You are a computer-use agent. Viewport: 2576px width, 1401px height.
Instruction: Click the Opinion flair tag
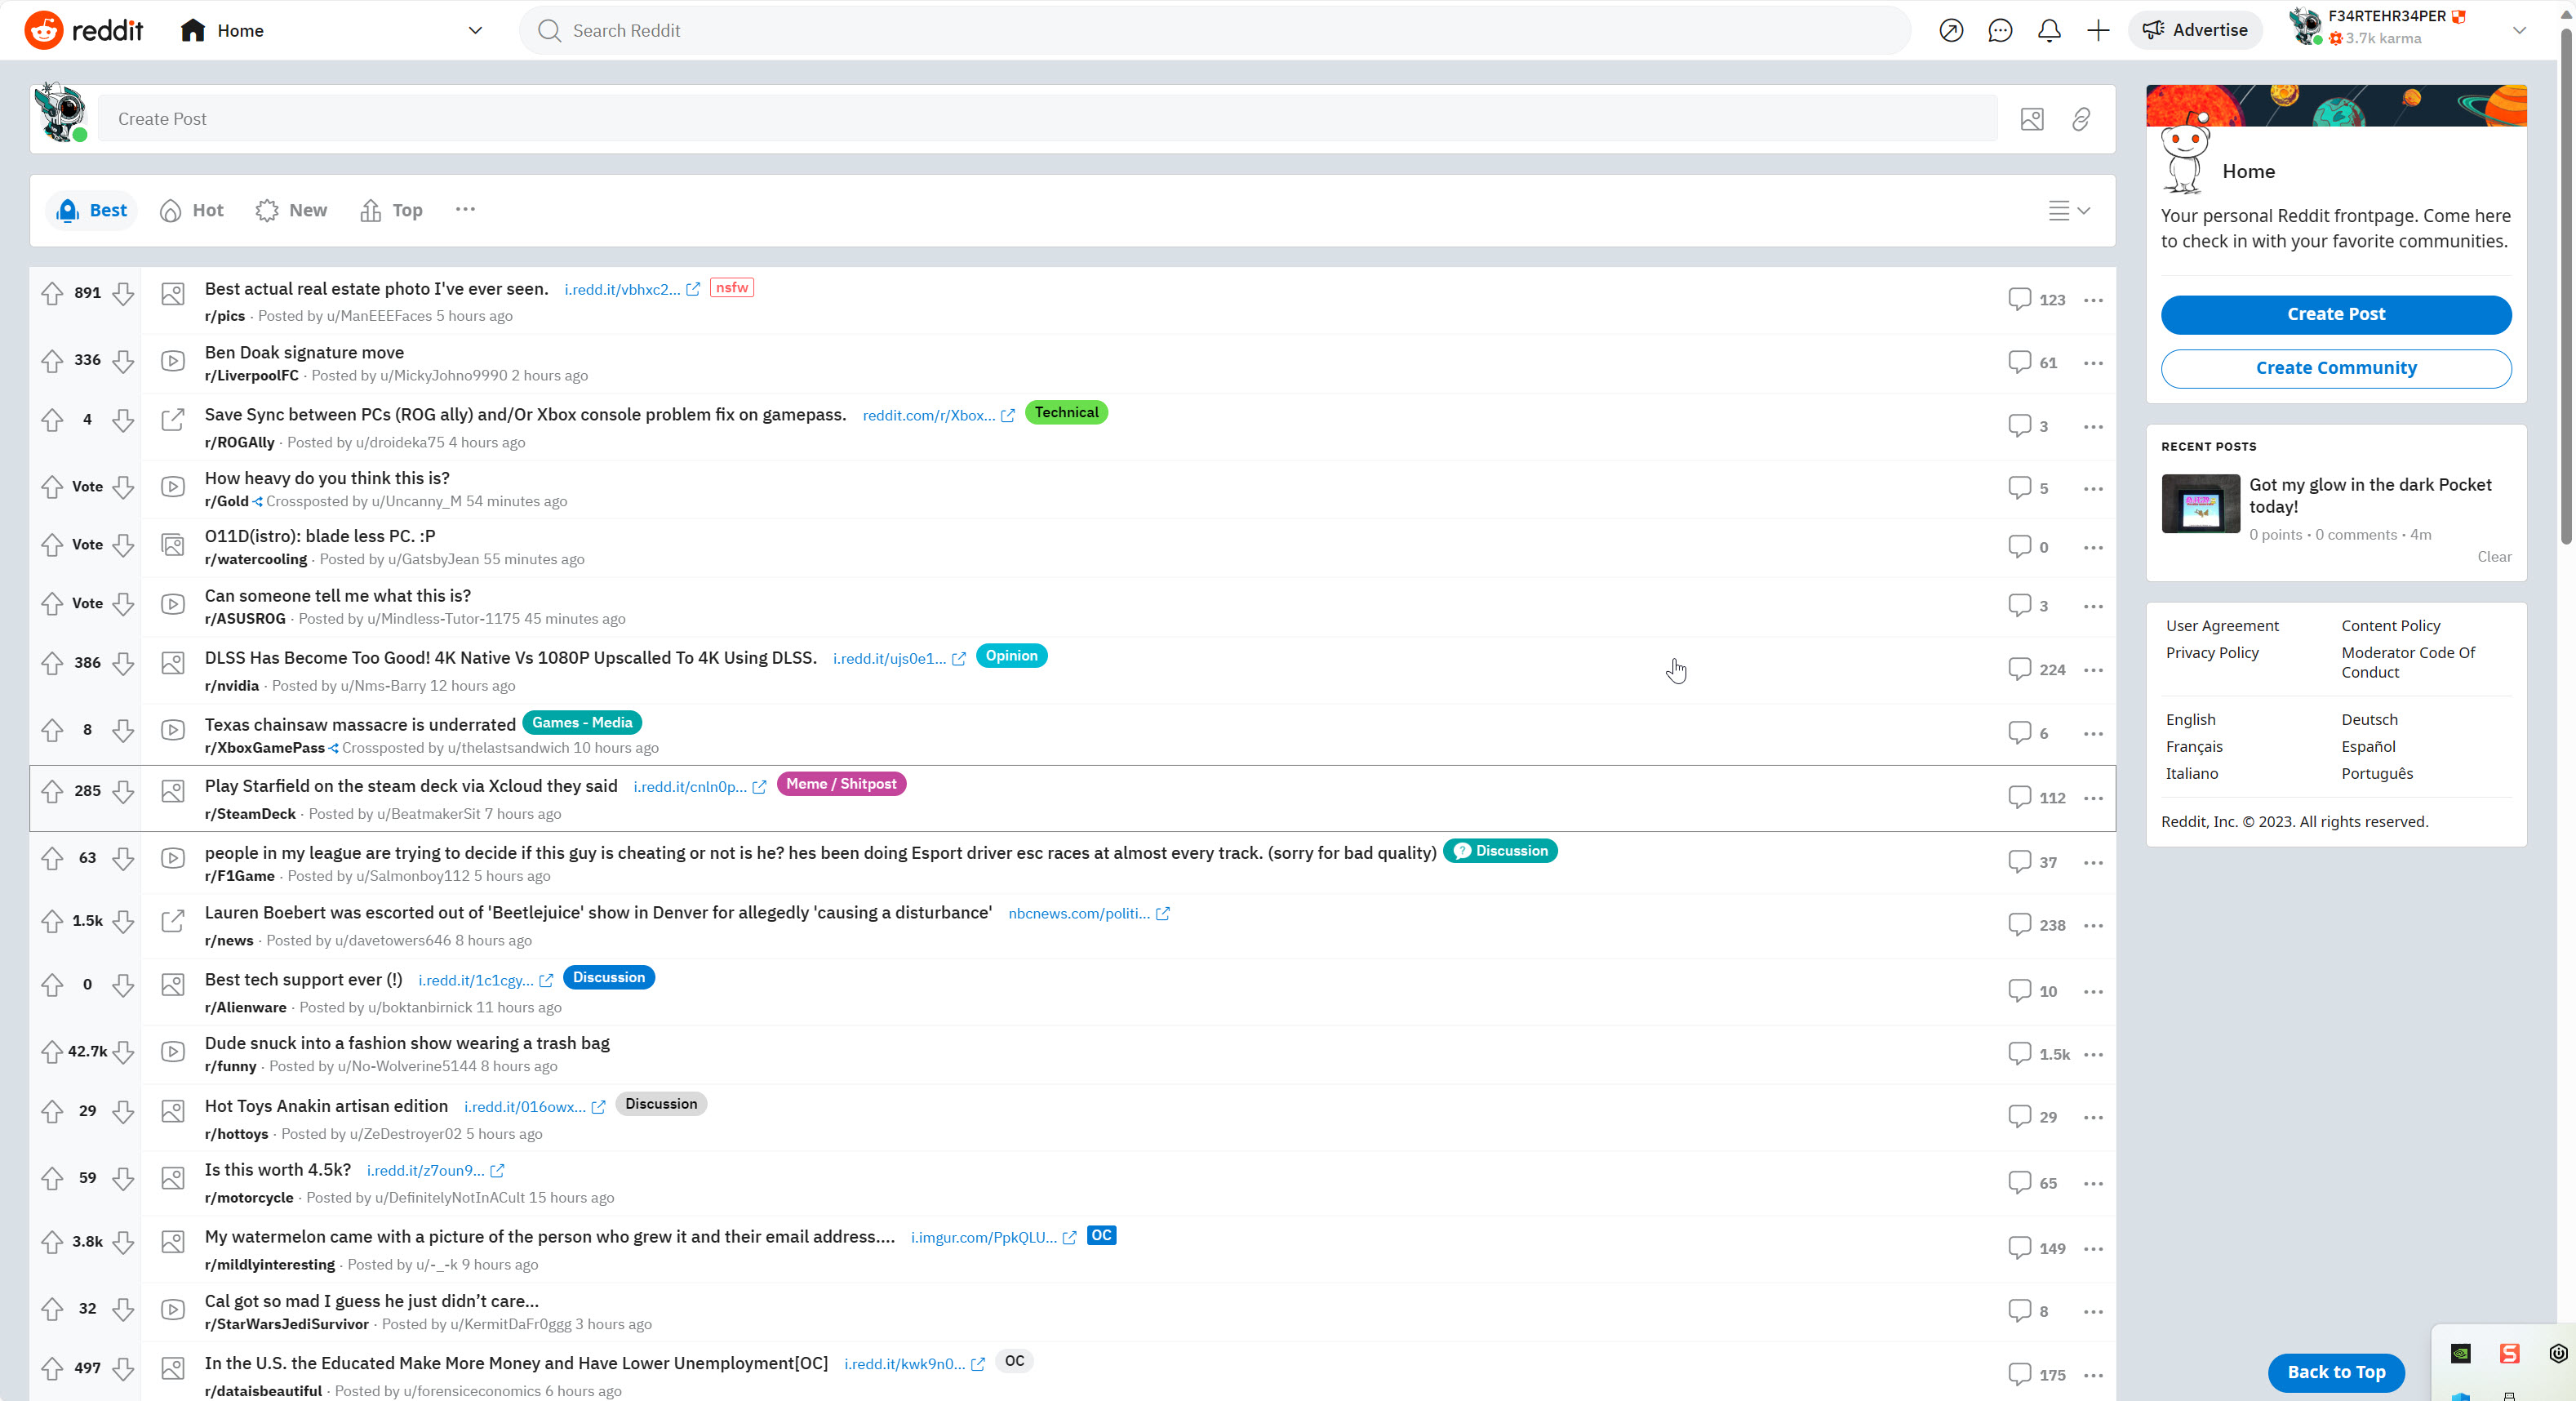pos(1011,656)
